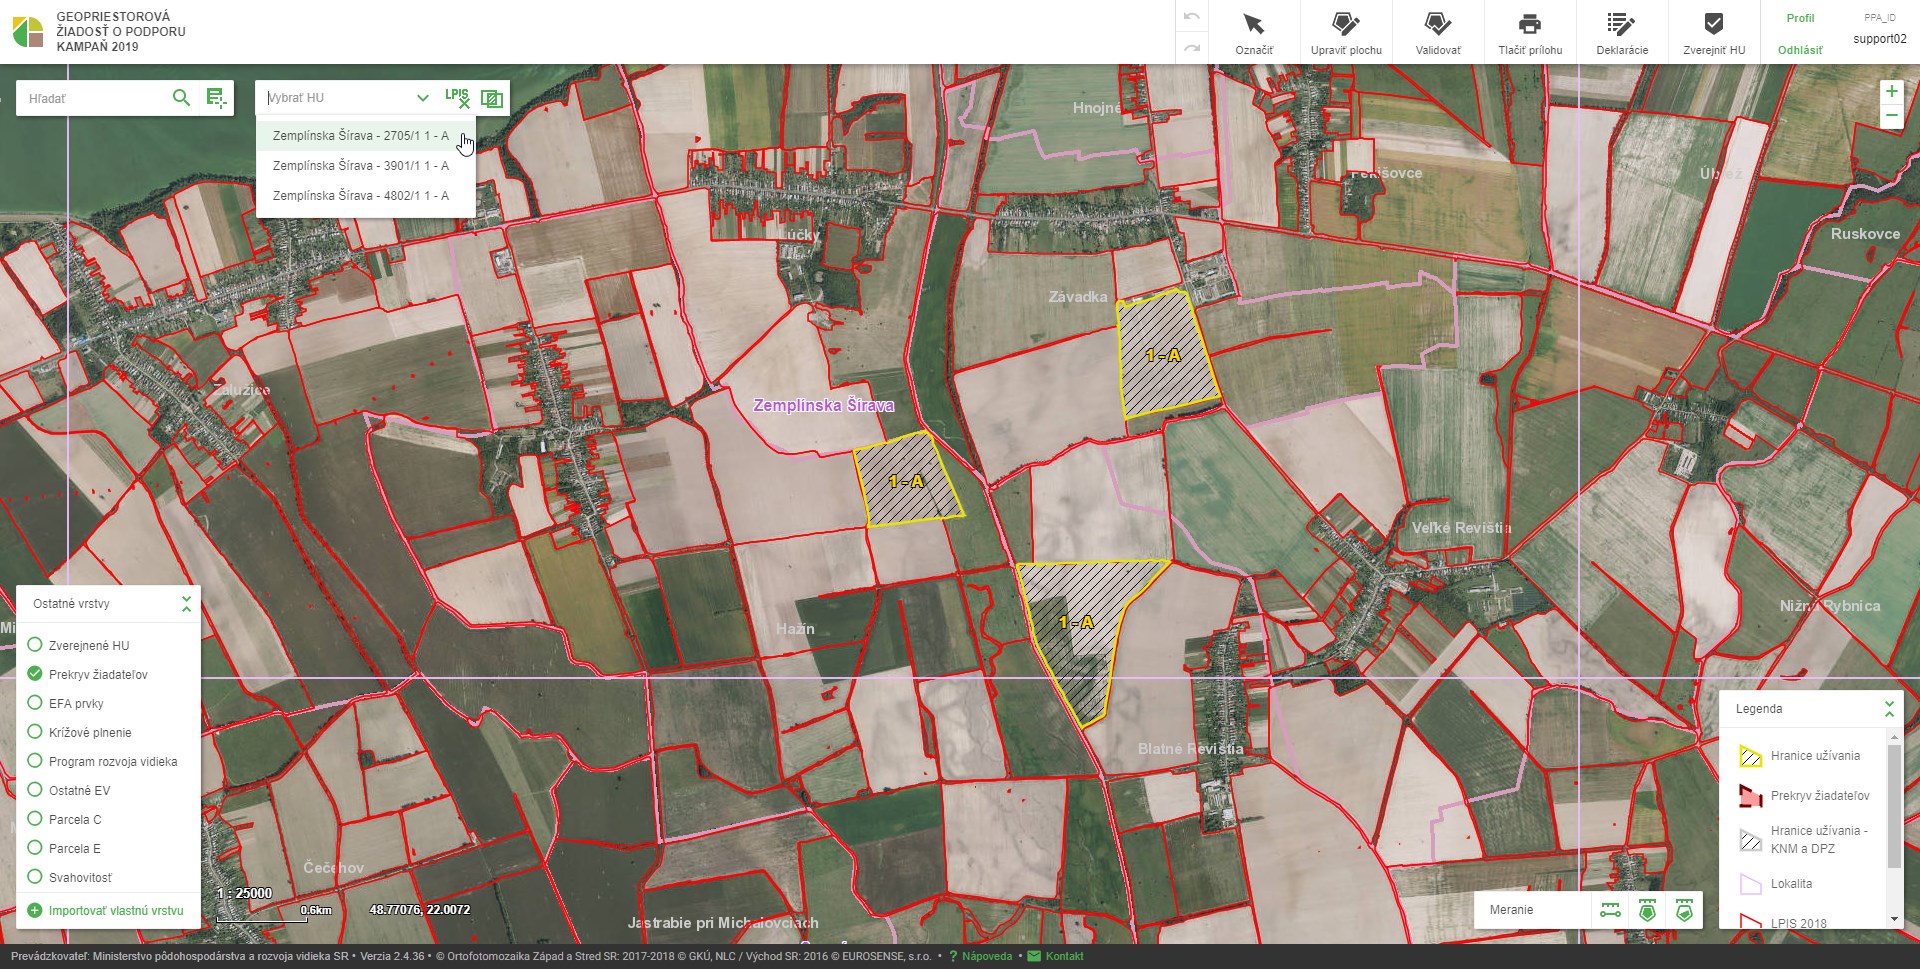The height and width of the screenshot is (969, 1920).
Task: Zoom out the map with minus button
Action: click(x=1891, y=116)
